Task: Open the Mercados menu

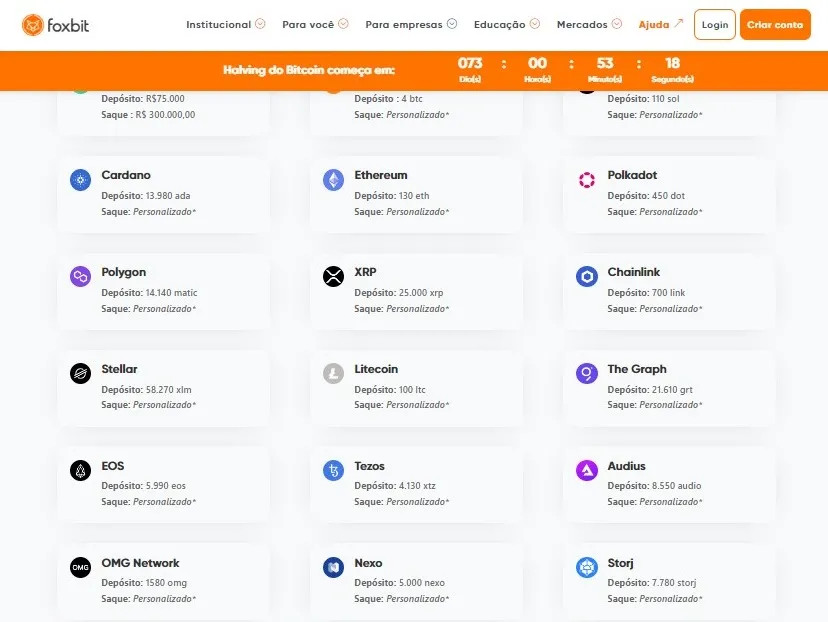Action: [589, 24]
